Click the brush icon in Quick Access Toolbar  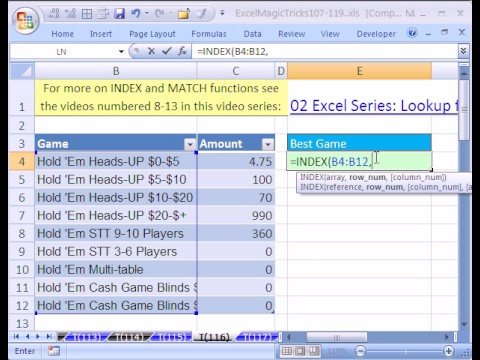[x=202, y=14]
